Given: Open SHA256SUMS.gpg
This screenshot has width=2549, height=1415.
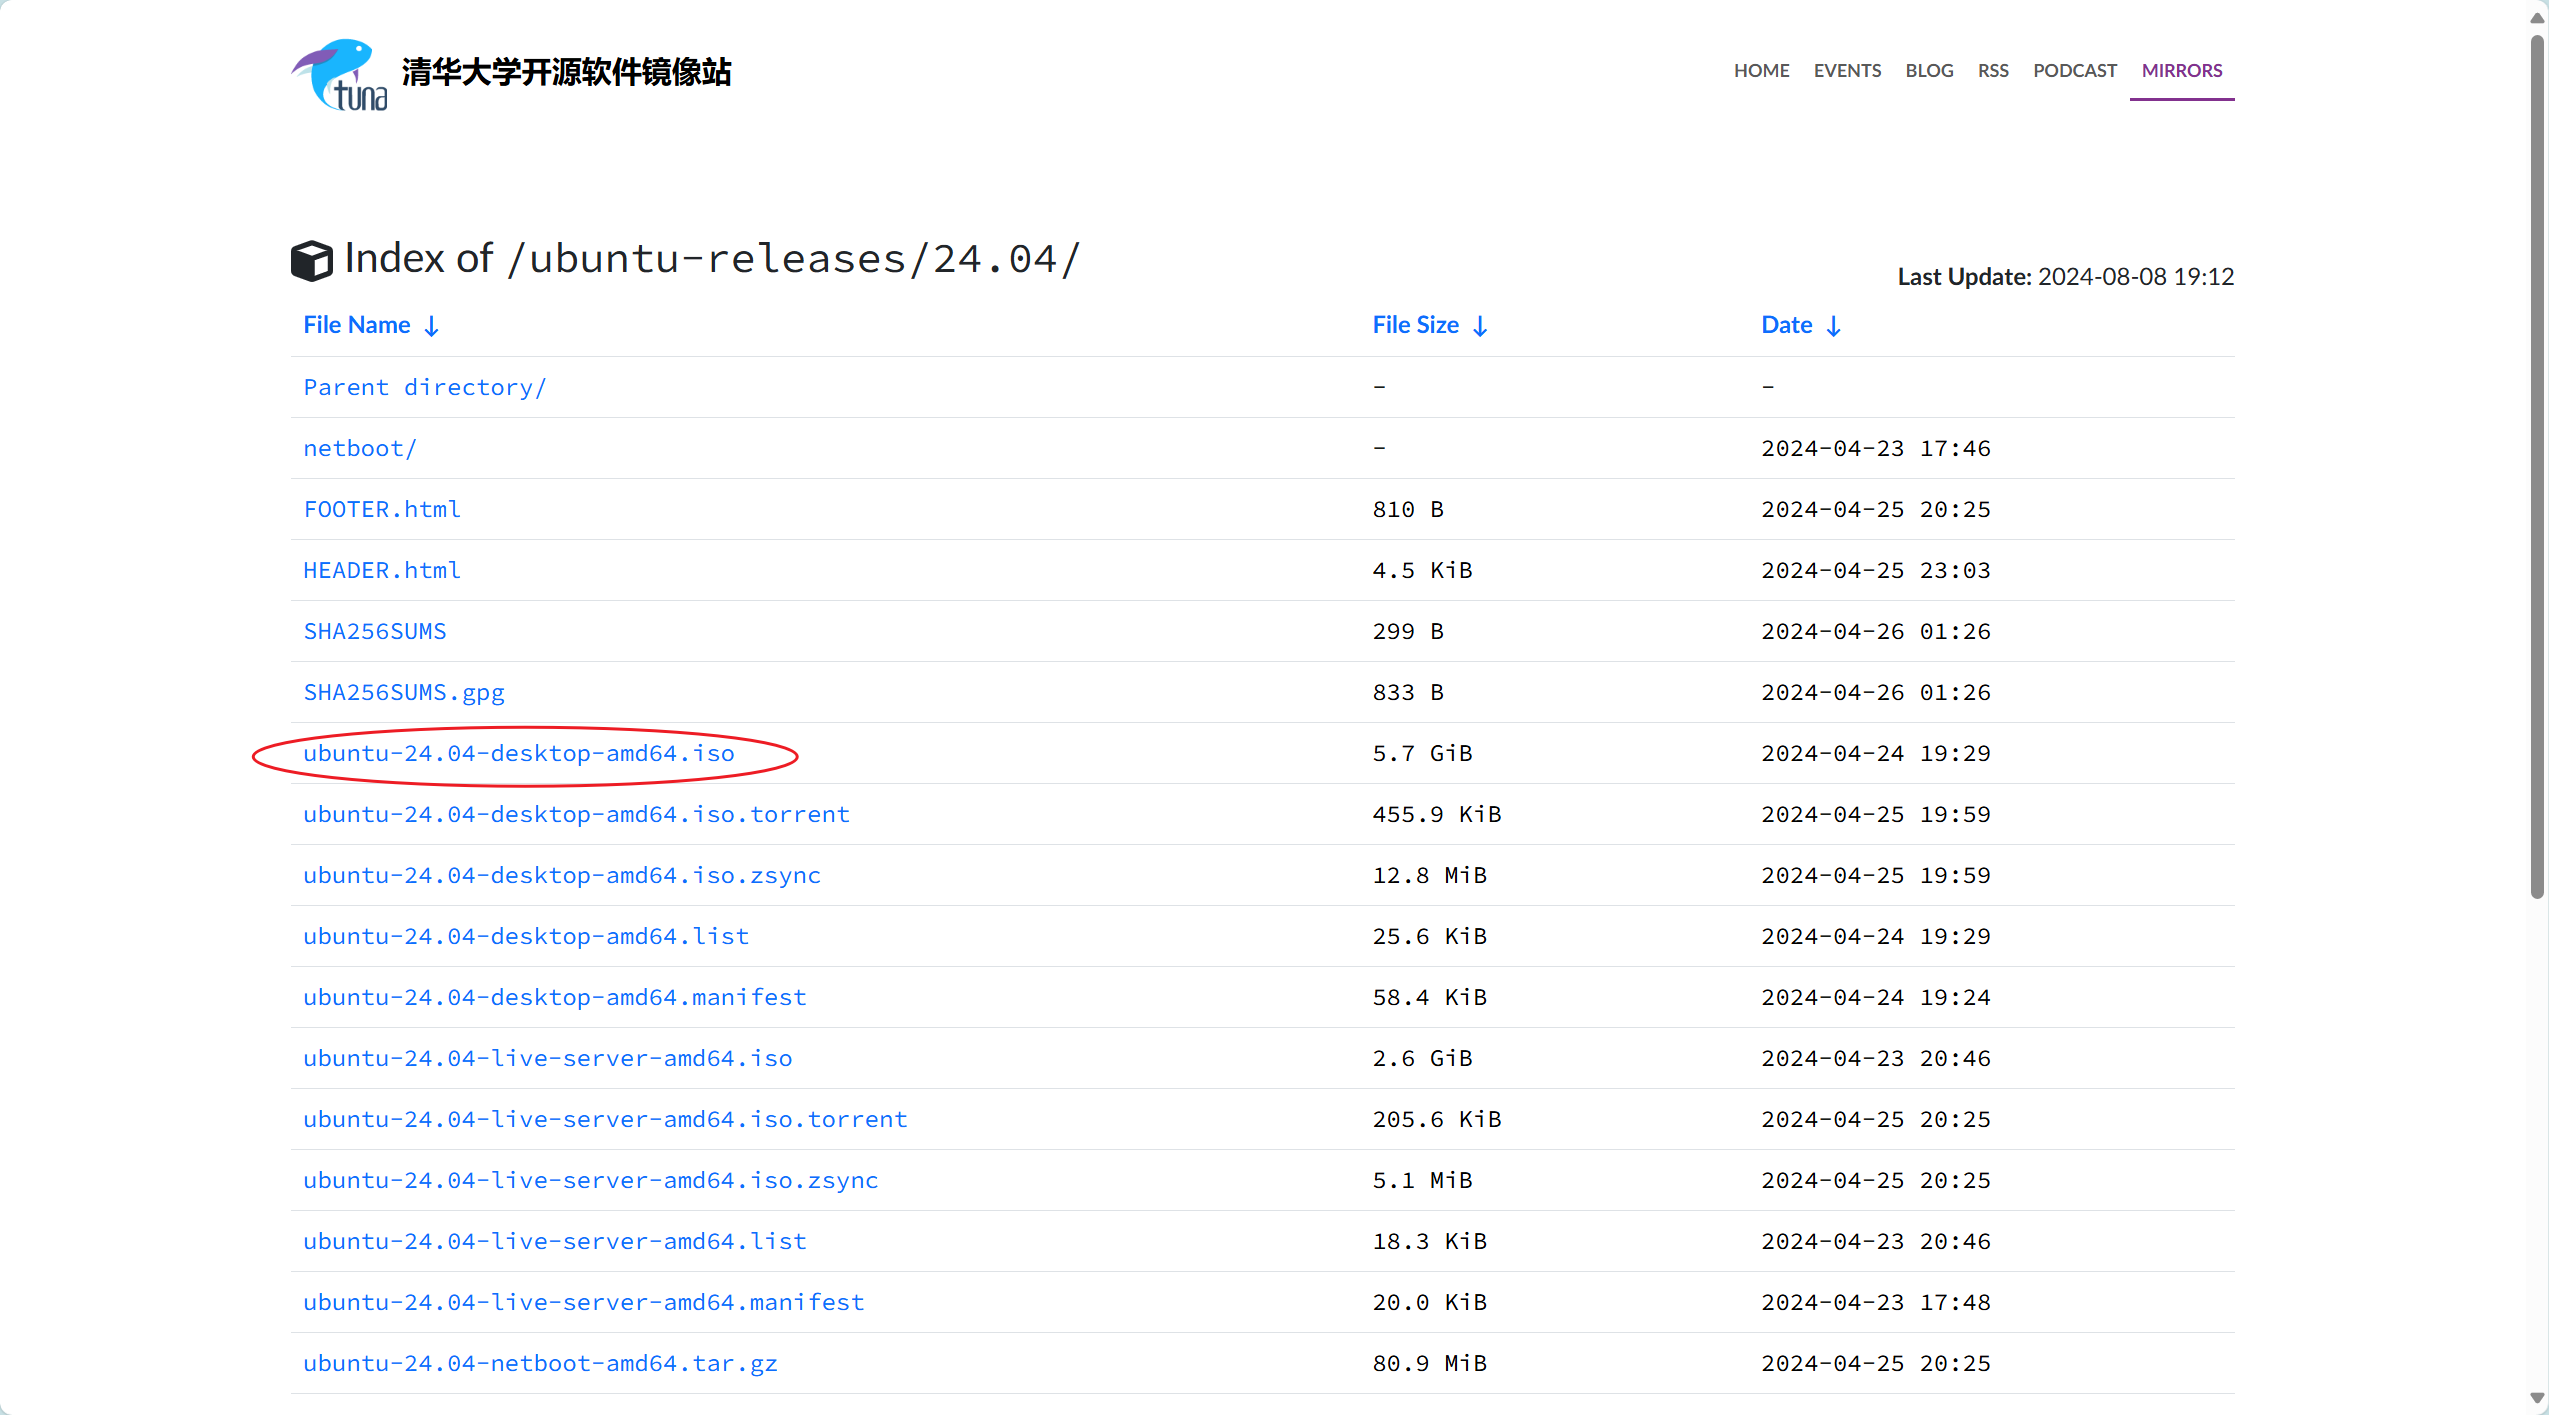Looking at the screenshot, I should pos(404,692).
